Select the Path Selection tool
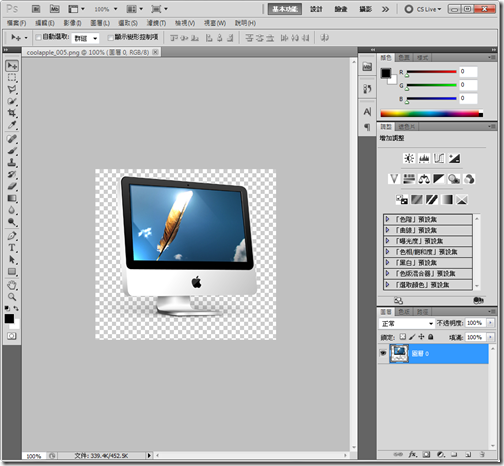 [12, 259]
